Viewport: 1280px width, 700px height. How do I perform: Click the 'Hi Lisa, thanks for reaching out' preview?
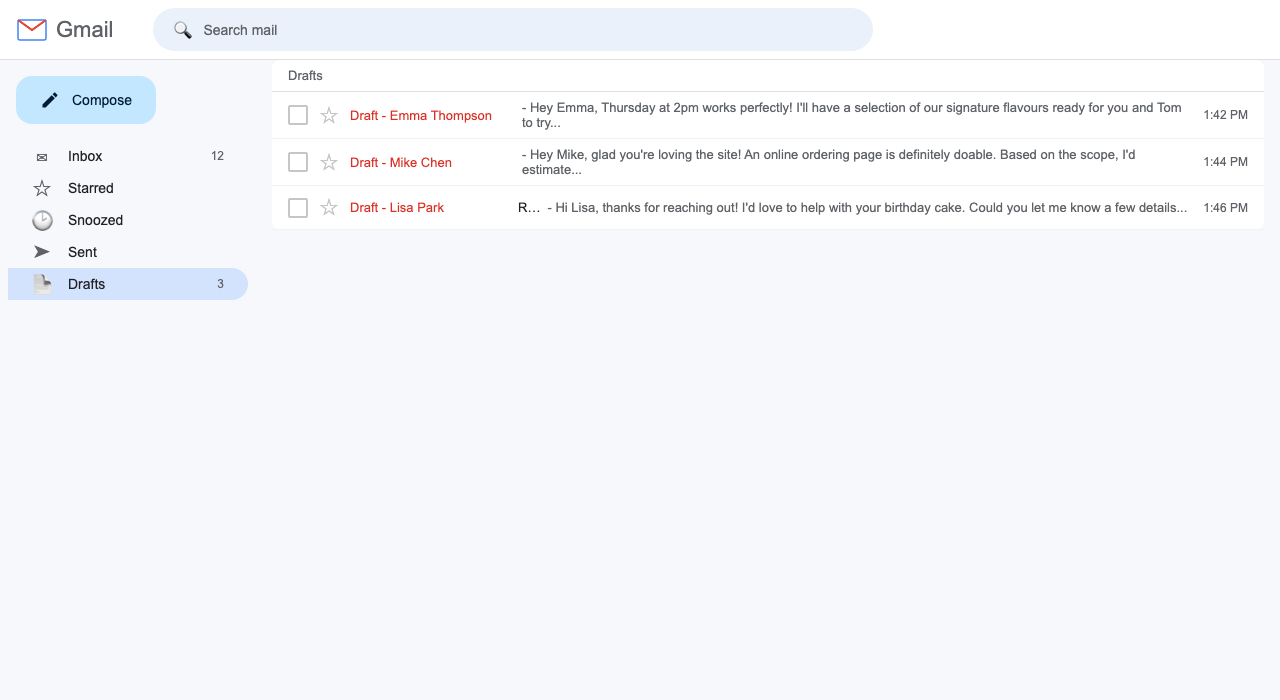[x=867, y=208]
